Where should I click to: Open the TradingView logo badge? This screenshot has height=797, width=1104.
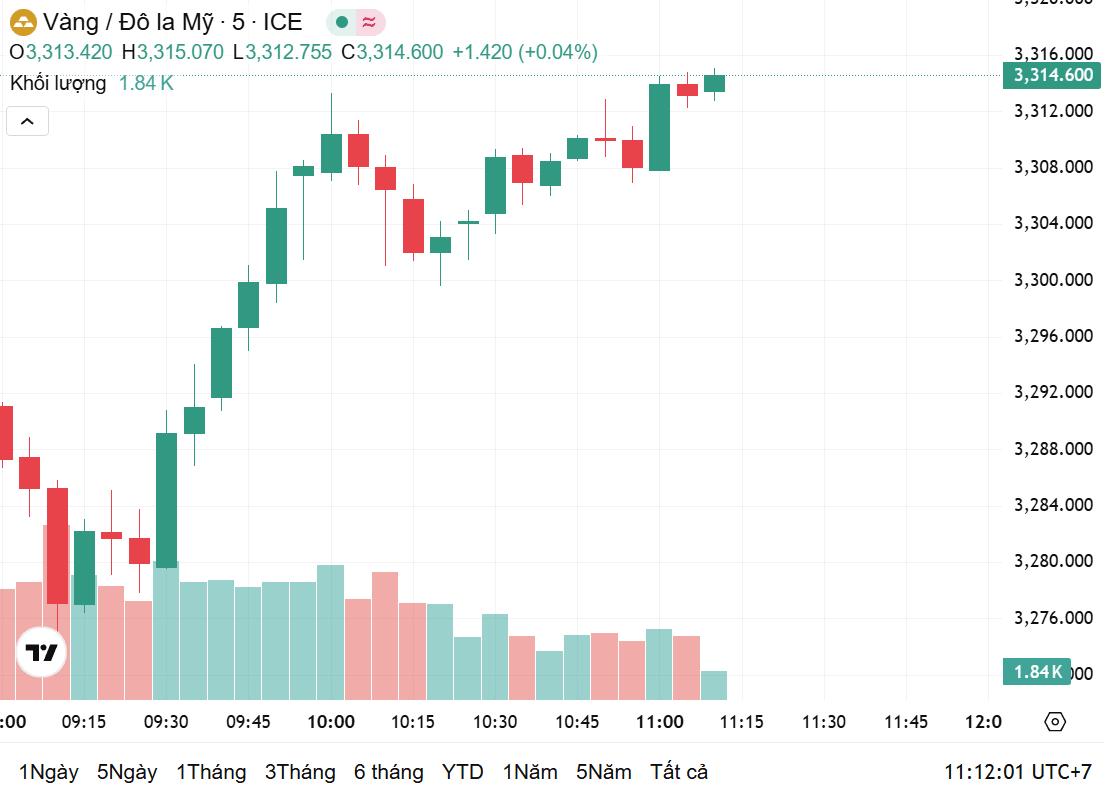(42, 652)
